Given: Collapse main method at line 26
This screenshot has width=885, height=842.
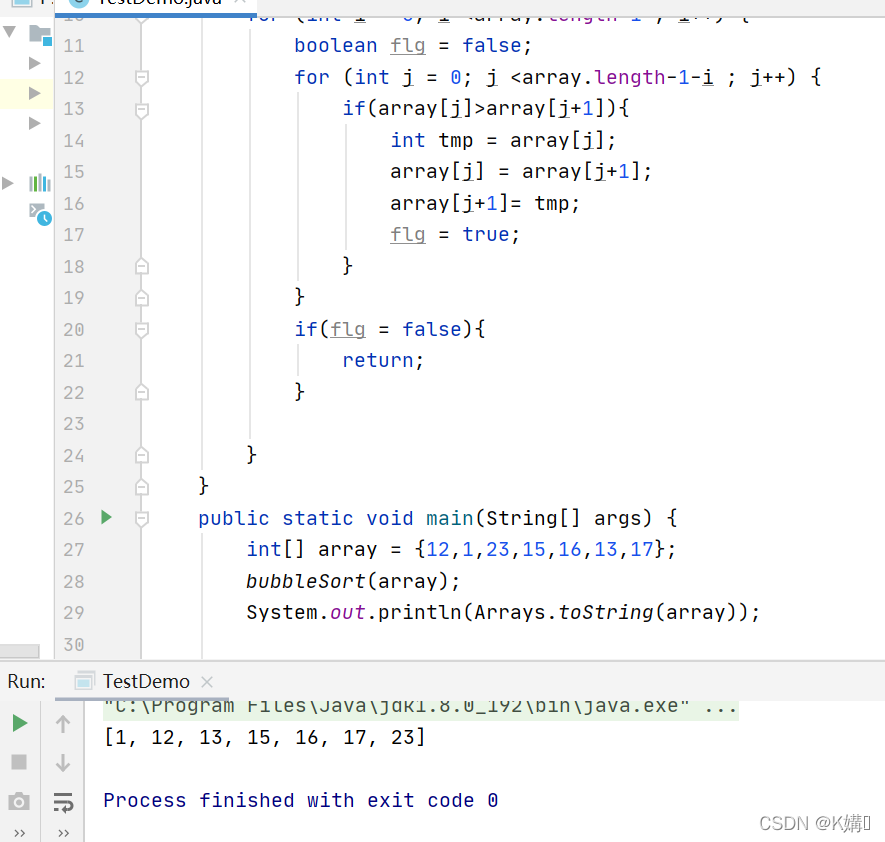Looking at the screenshot, I should click(142, 519).
